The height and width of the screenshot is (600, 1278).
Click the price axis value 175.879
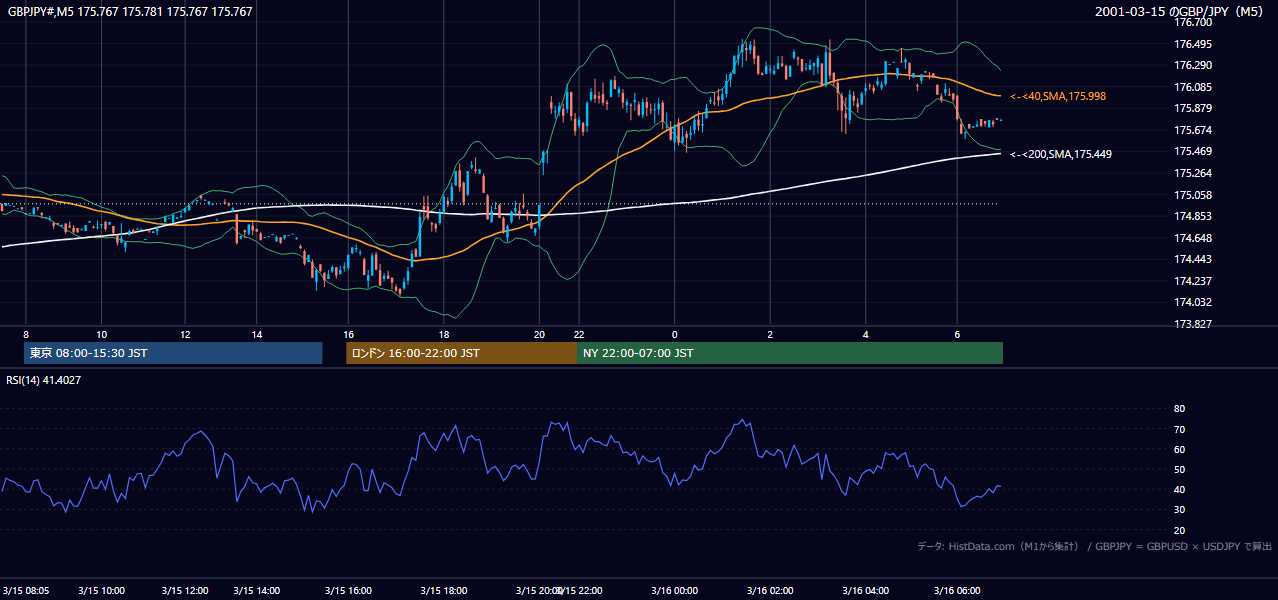click(1193, 108)
